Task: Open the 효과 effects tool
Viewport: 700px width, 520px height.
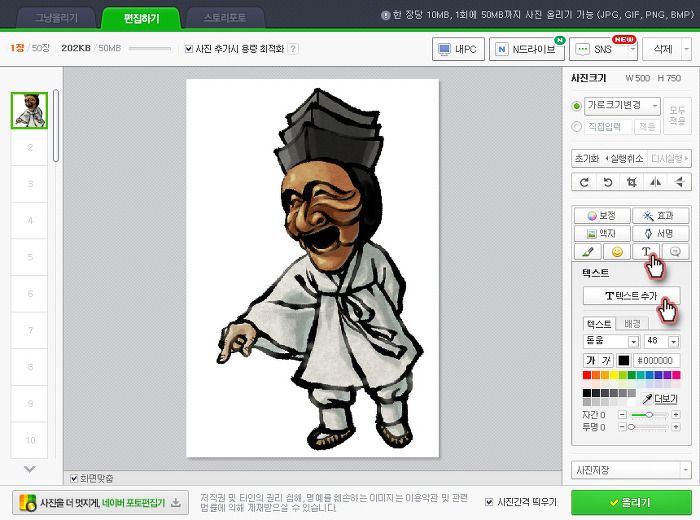Action: tap(660, 216)
